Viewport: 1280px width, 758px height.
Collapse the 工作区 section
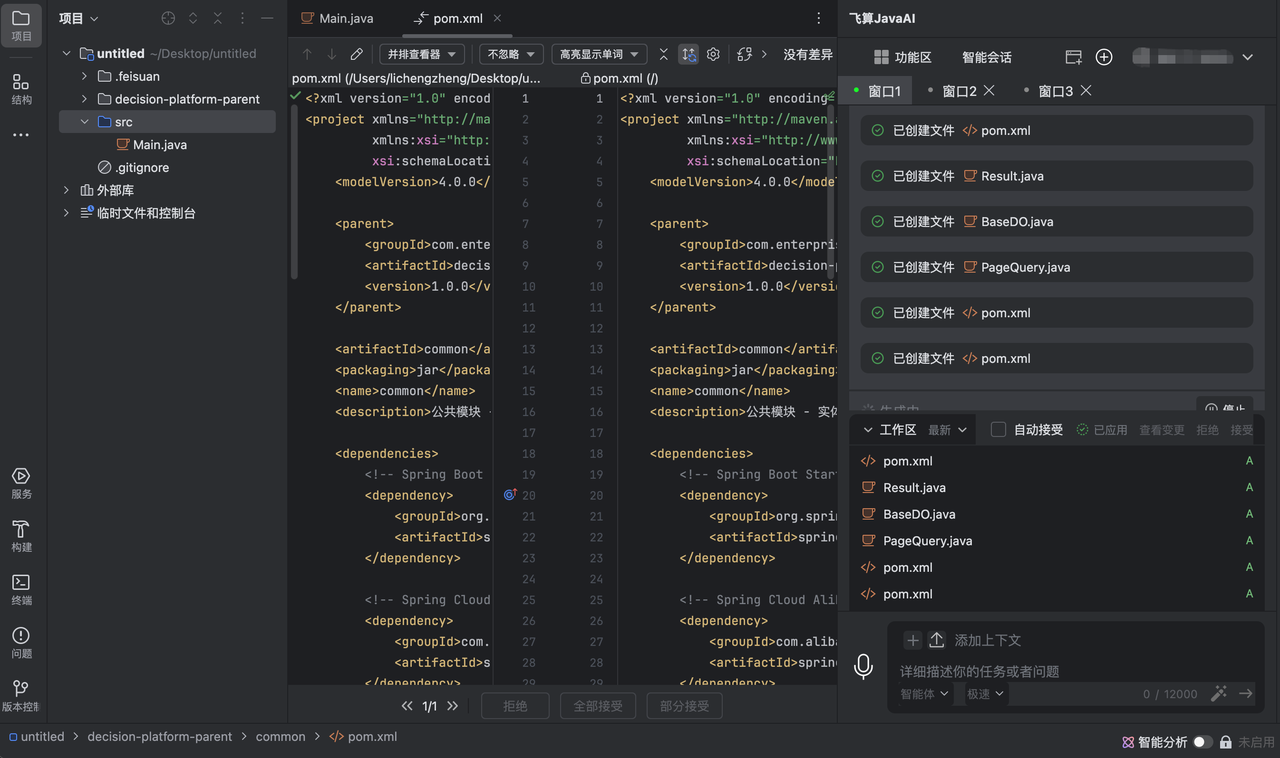point(868,430)
